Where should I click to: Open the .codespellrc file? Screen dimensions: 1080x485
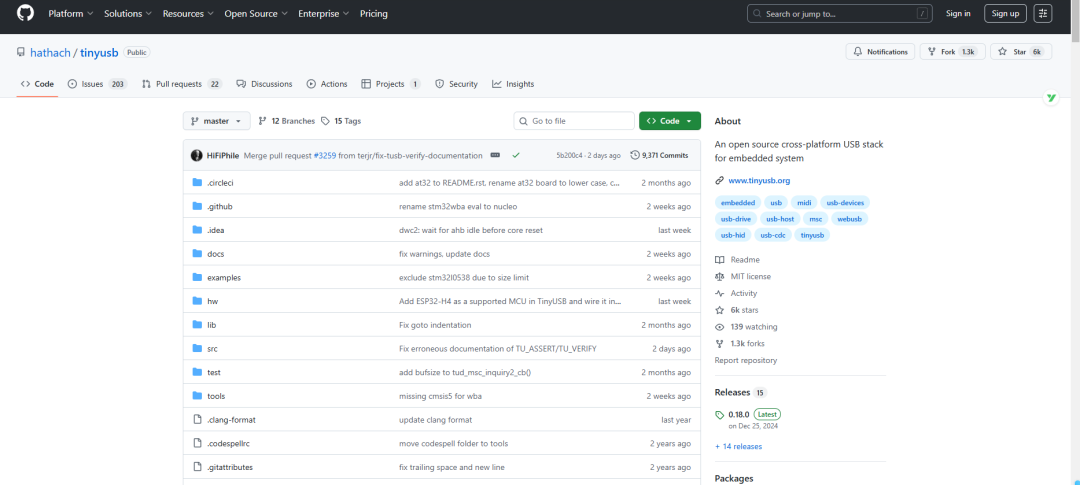point(228,444)
